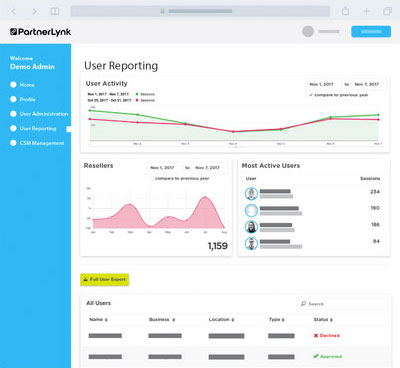
Task: Open a new tab with plus icon
Action: pos(366,11)
